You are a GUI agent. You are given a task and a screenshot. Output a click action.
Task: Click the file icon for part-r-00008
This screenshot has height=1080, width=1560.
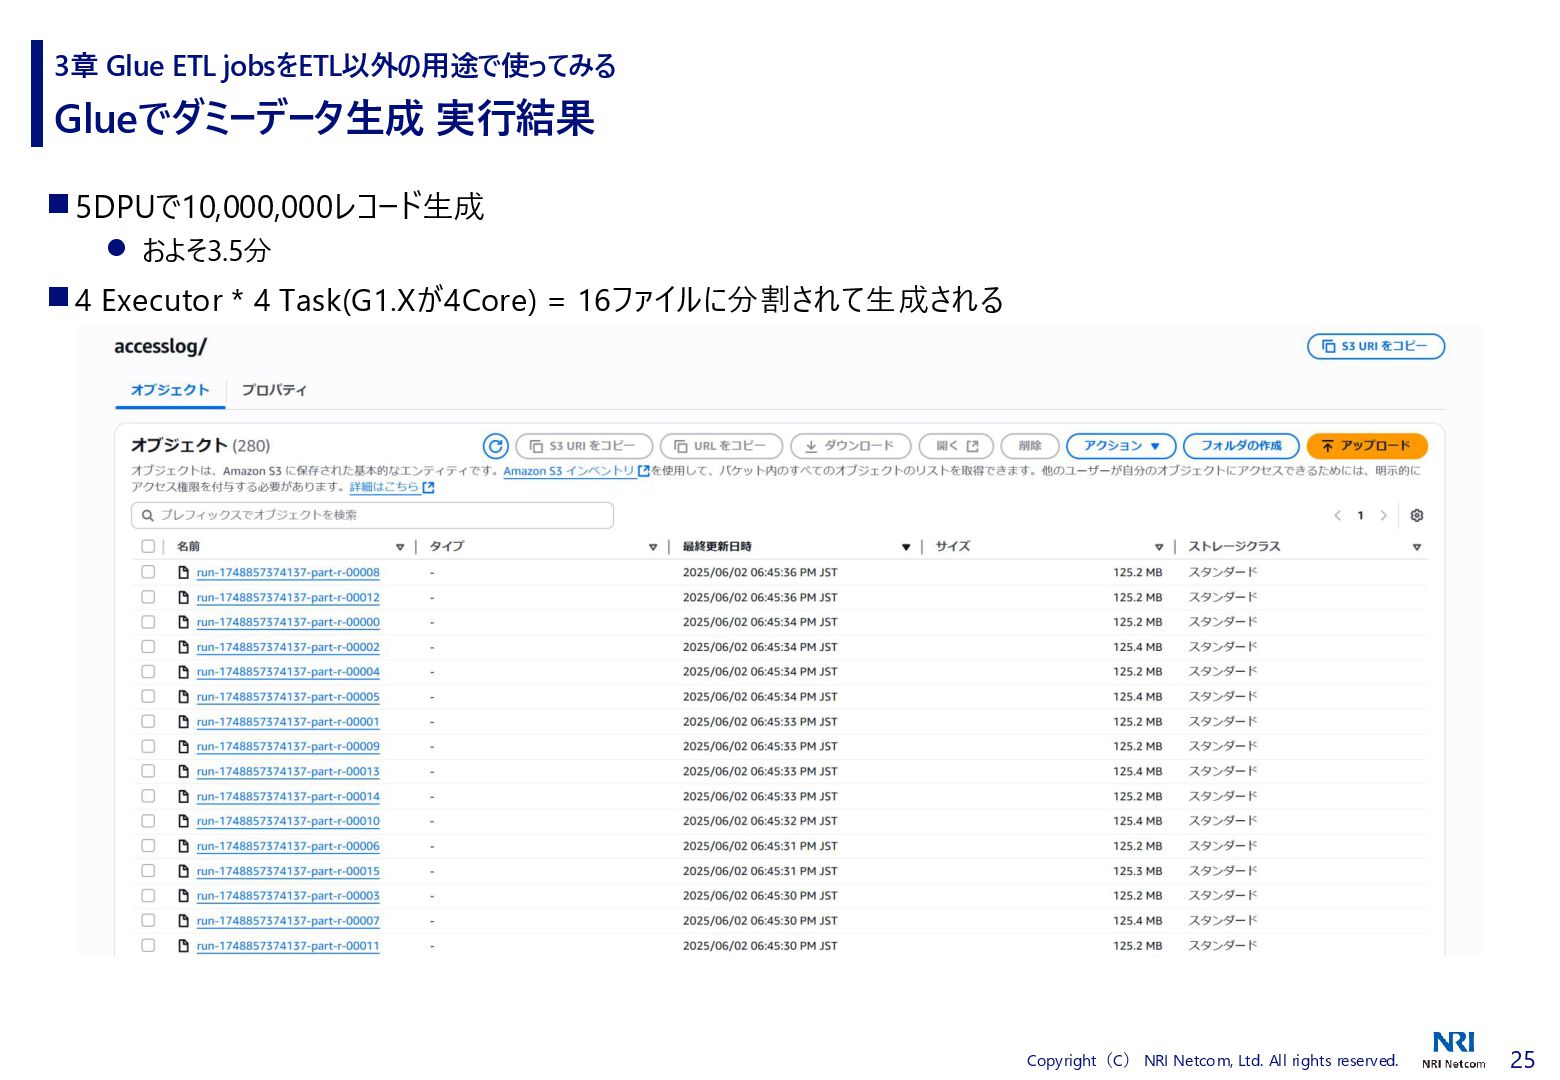[x=183, y=572]
